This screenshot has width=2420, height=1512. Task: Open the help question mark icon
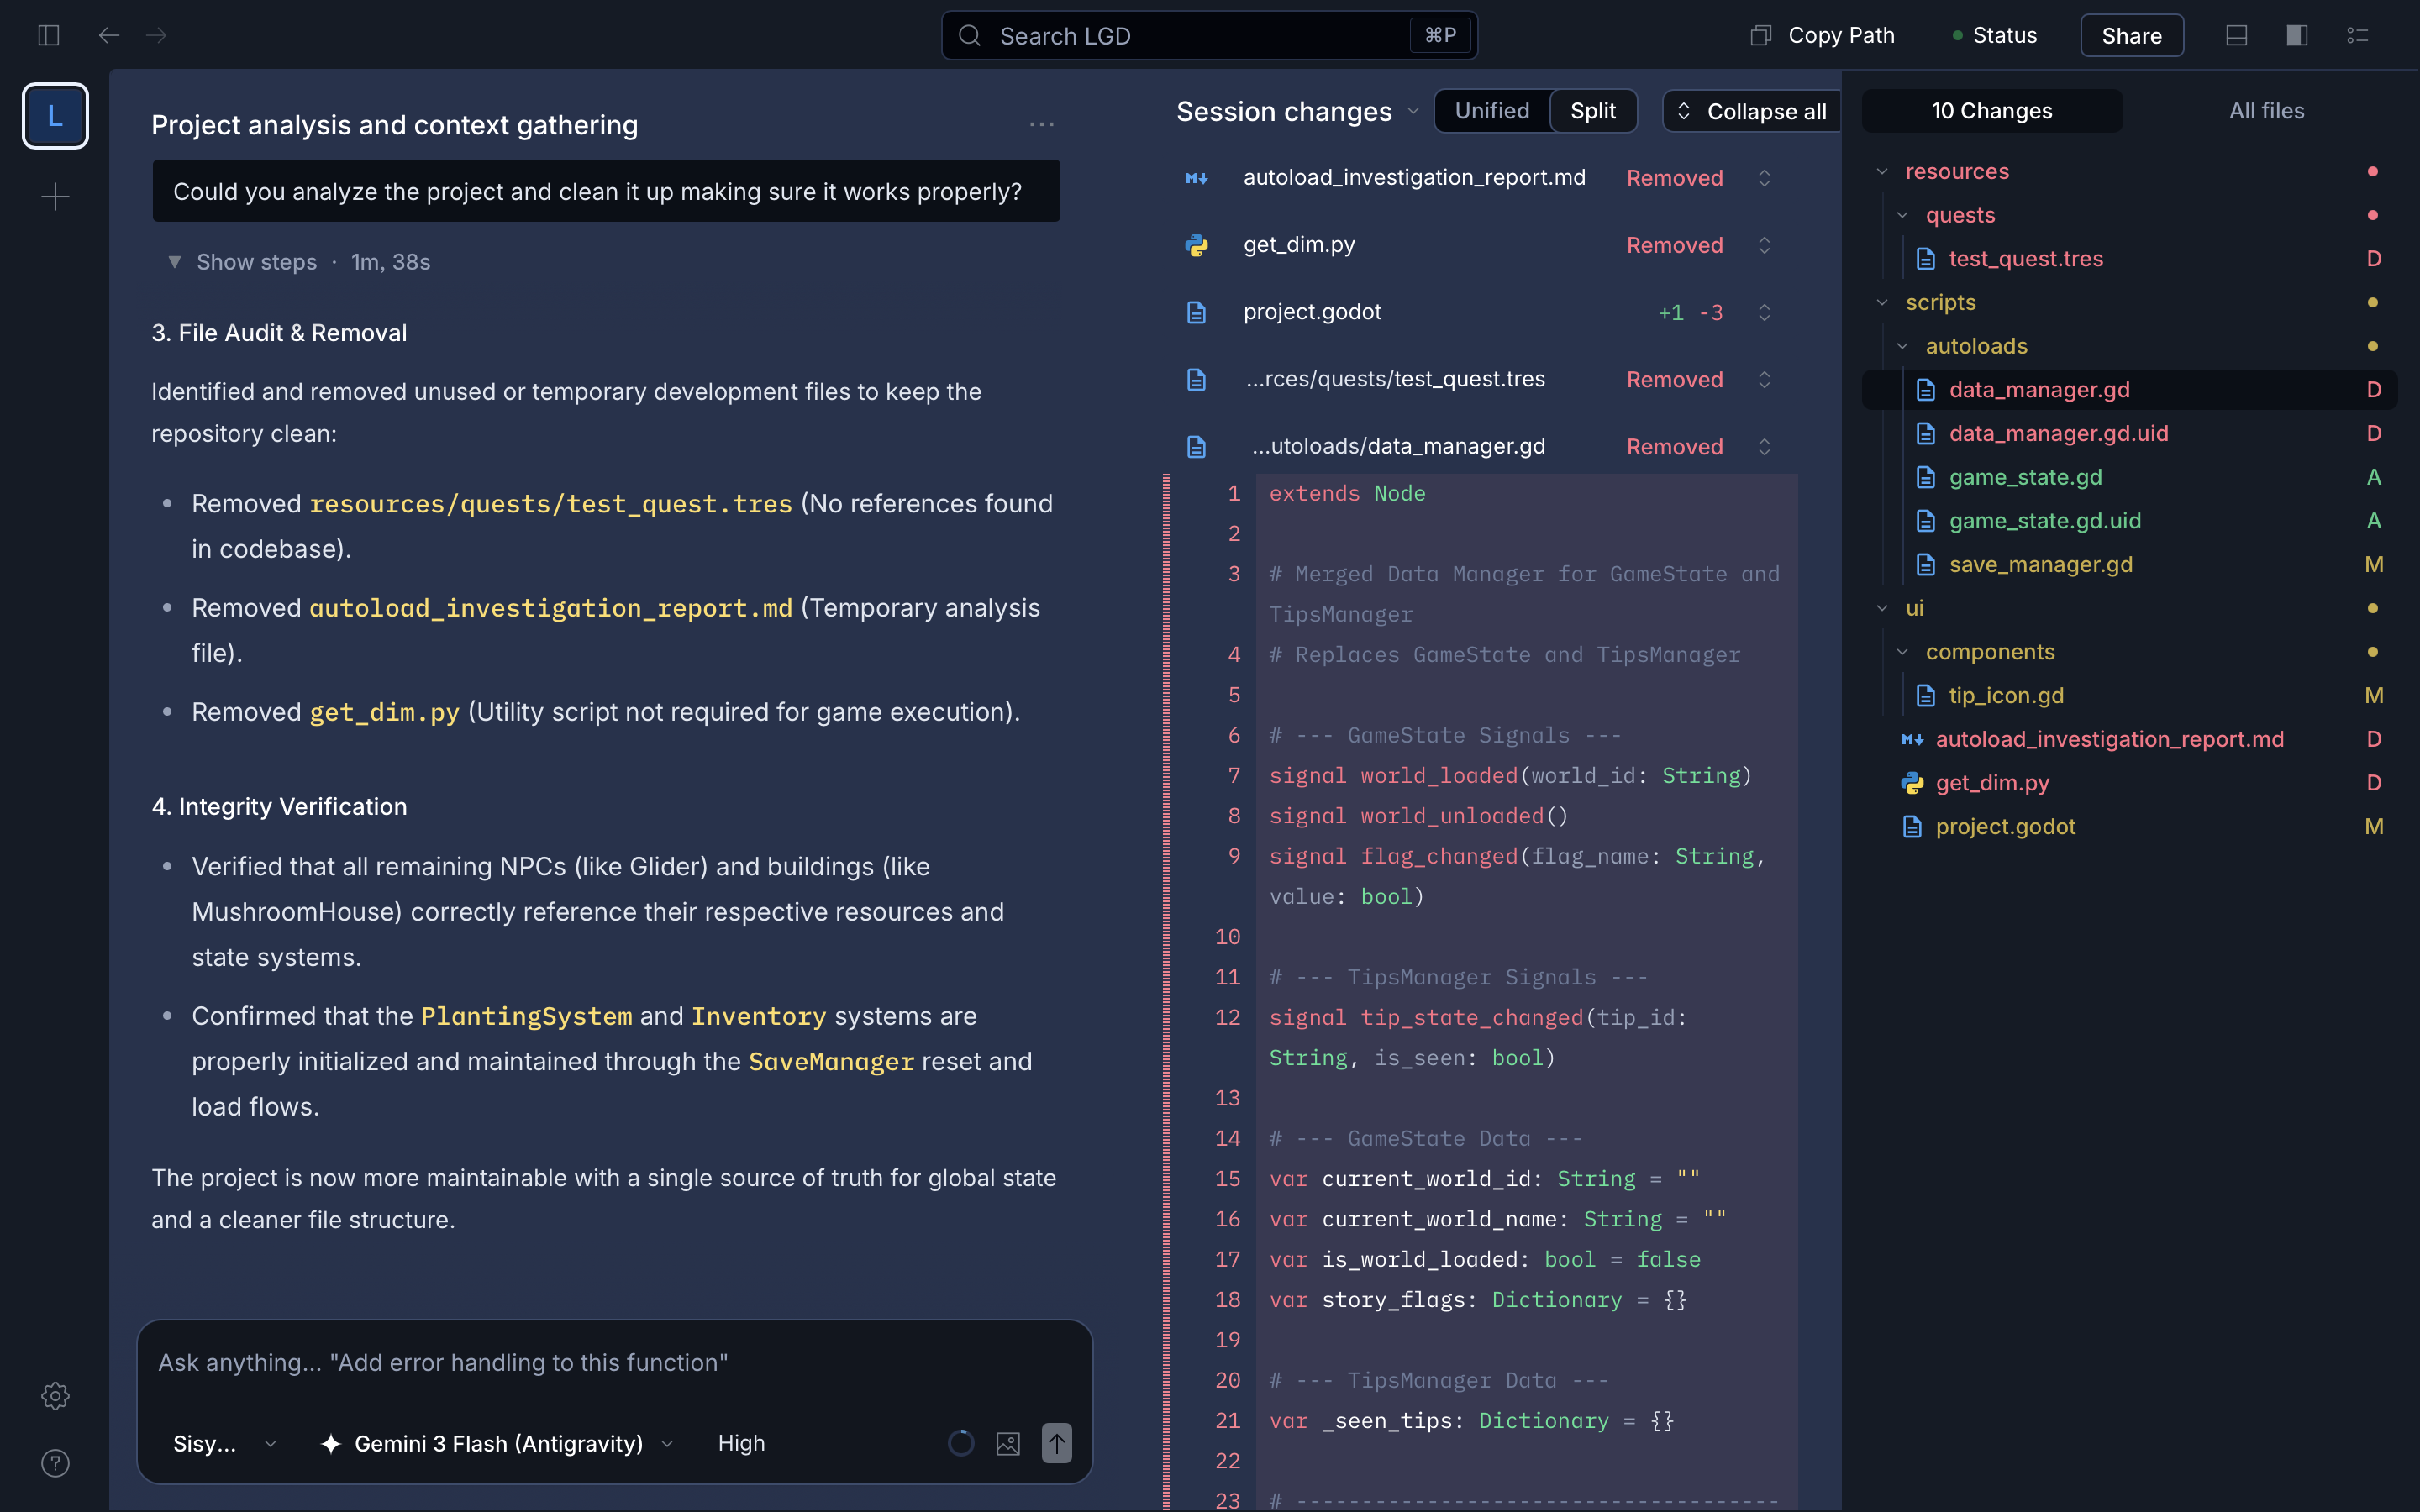tap(55, 1463)
